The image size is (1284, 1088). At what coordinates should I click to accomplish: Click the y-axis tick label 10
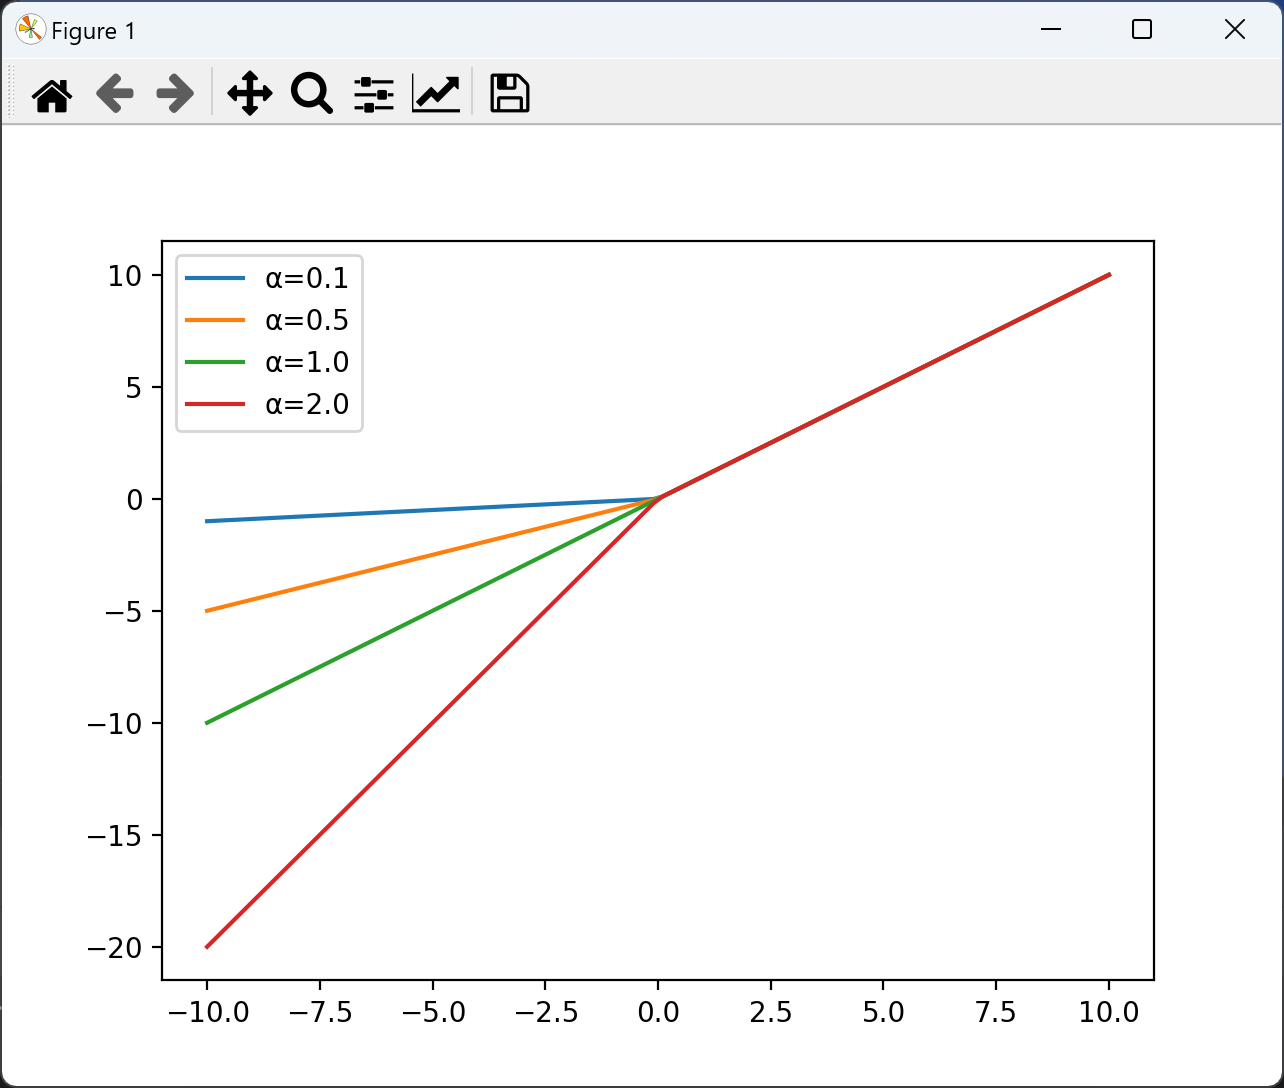126,276
